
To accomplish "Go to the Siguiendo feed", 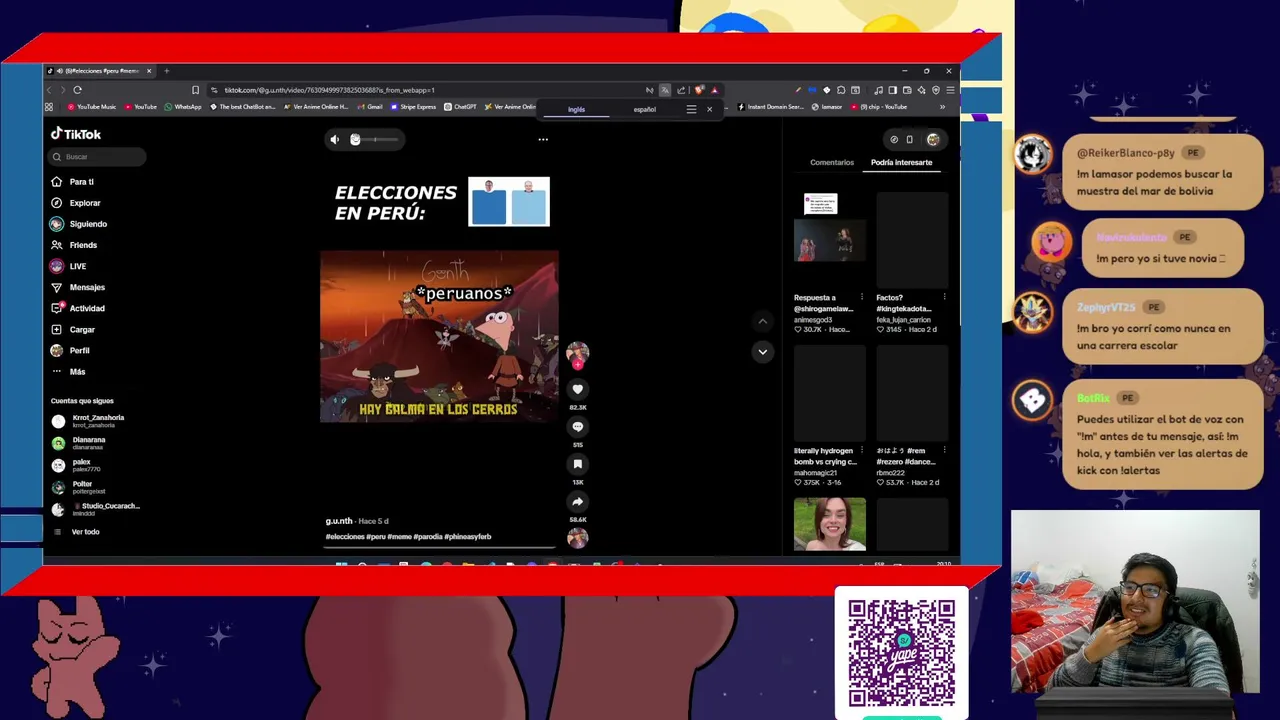I will coord(79,224).
